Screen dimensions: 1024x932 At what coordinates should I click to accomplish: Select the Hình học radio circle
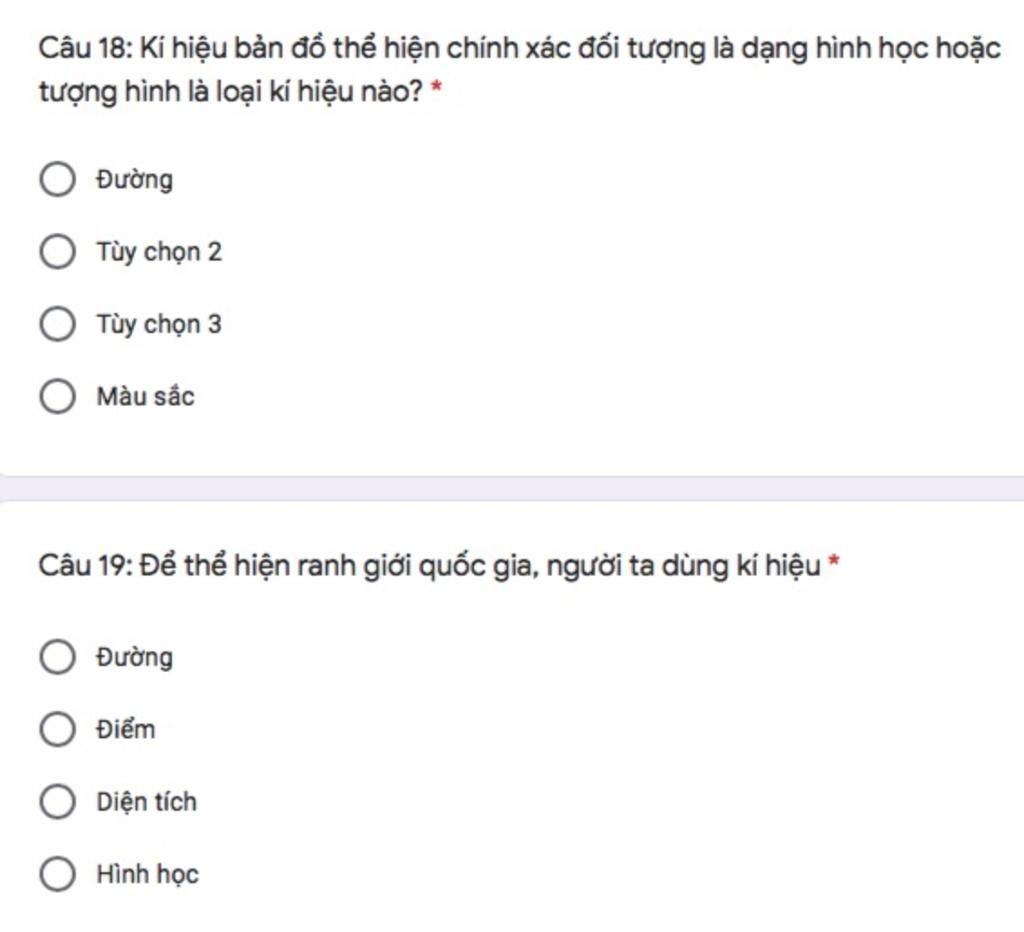[57, 875]
